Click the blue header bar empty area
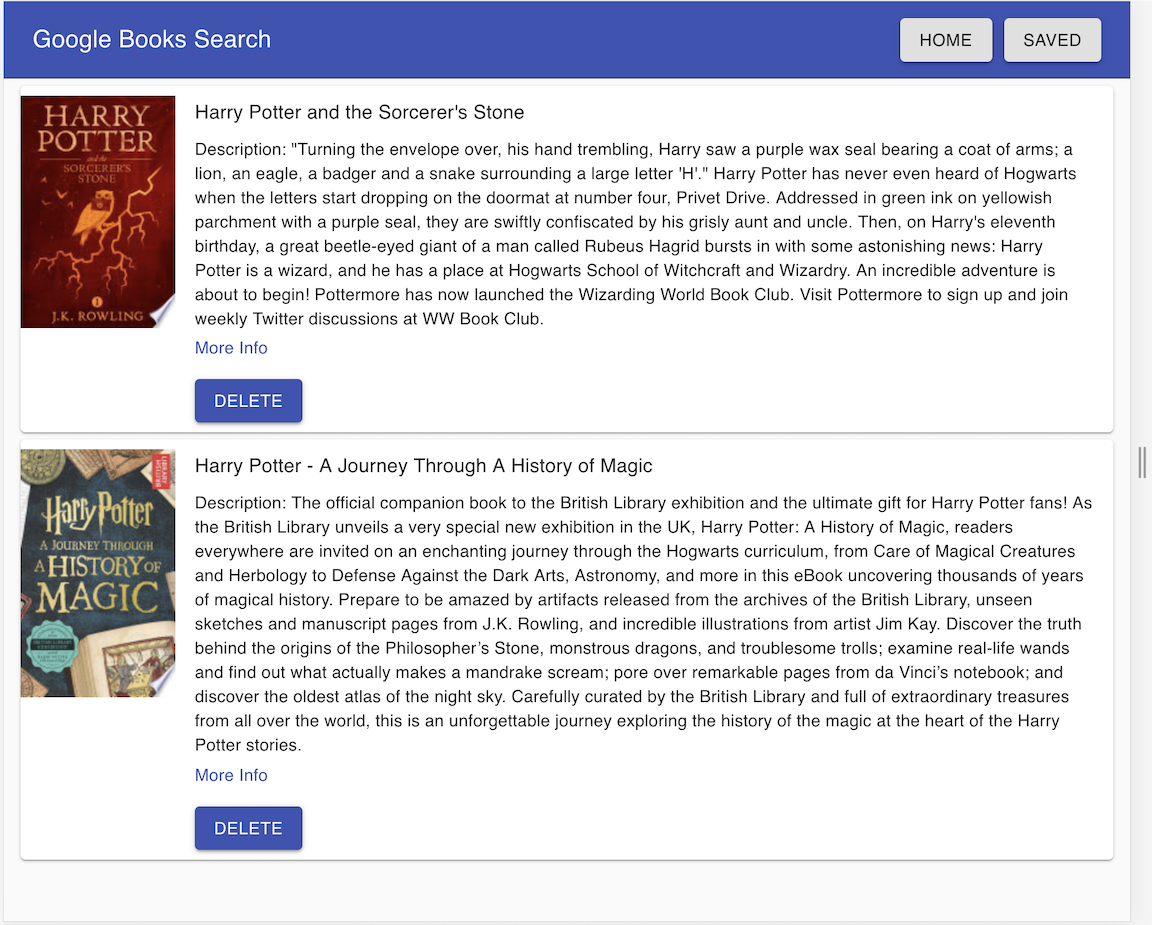 (x=584, y=40)
